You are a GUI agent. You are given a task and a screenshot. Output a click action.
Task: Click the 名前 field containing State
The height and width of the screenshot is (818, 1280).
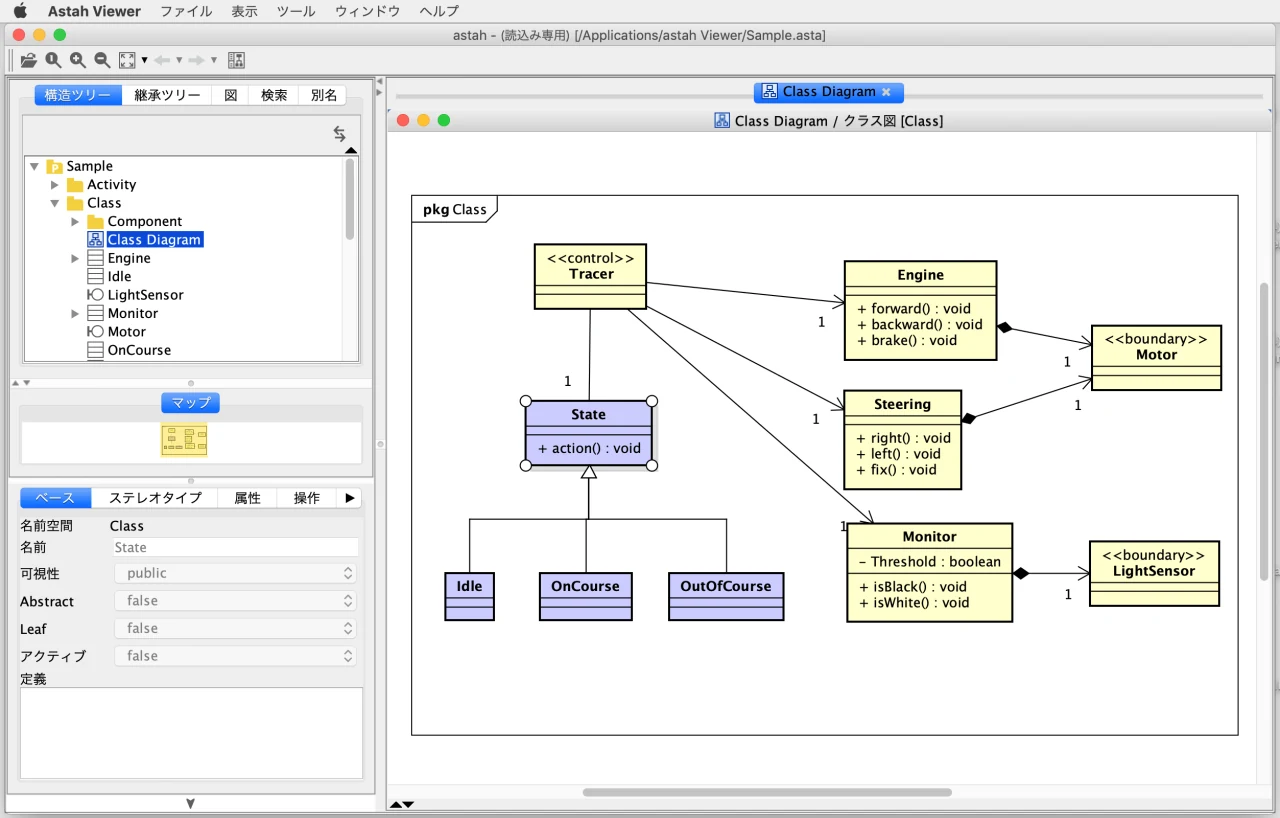coord(236,547)
